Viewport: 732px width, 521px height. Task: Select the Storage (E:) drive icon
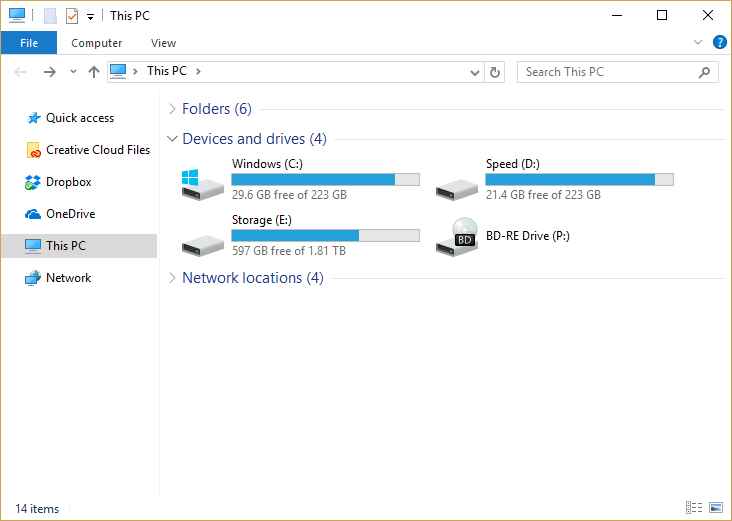pos(203,246)
